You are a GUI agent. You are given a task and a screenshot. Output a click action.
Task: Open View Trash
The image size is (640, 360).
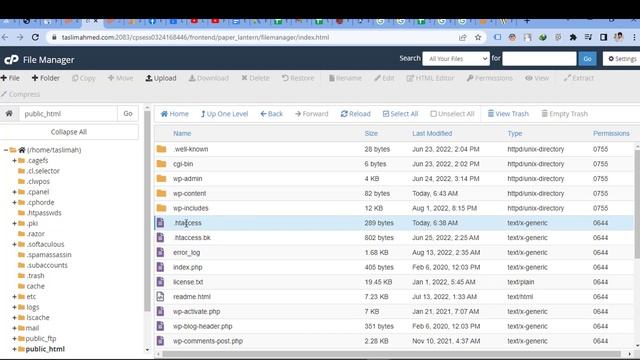click(508, 114)
